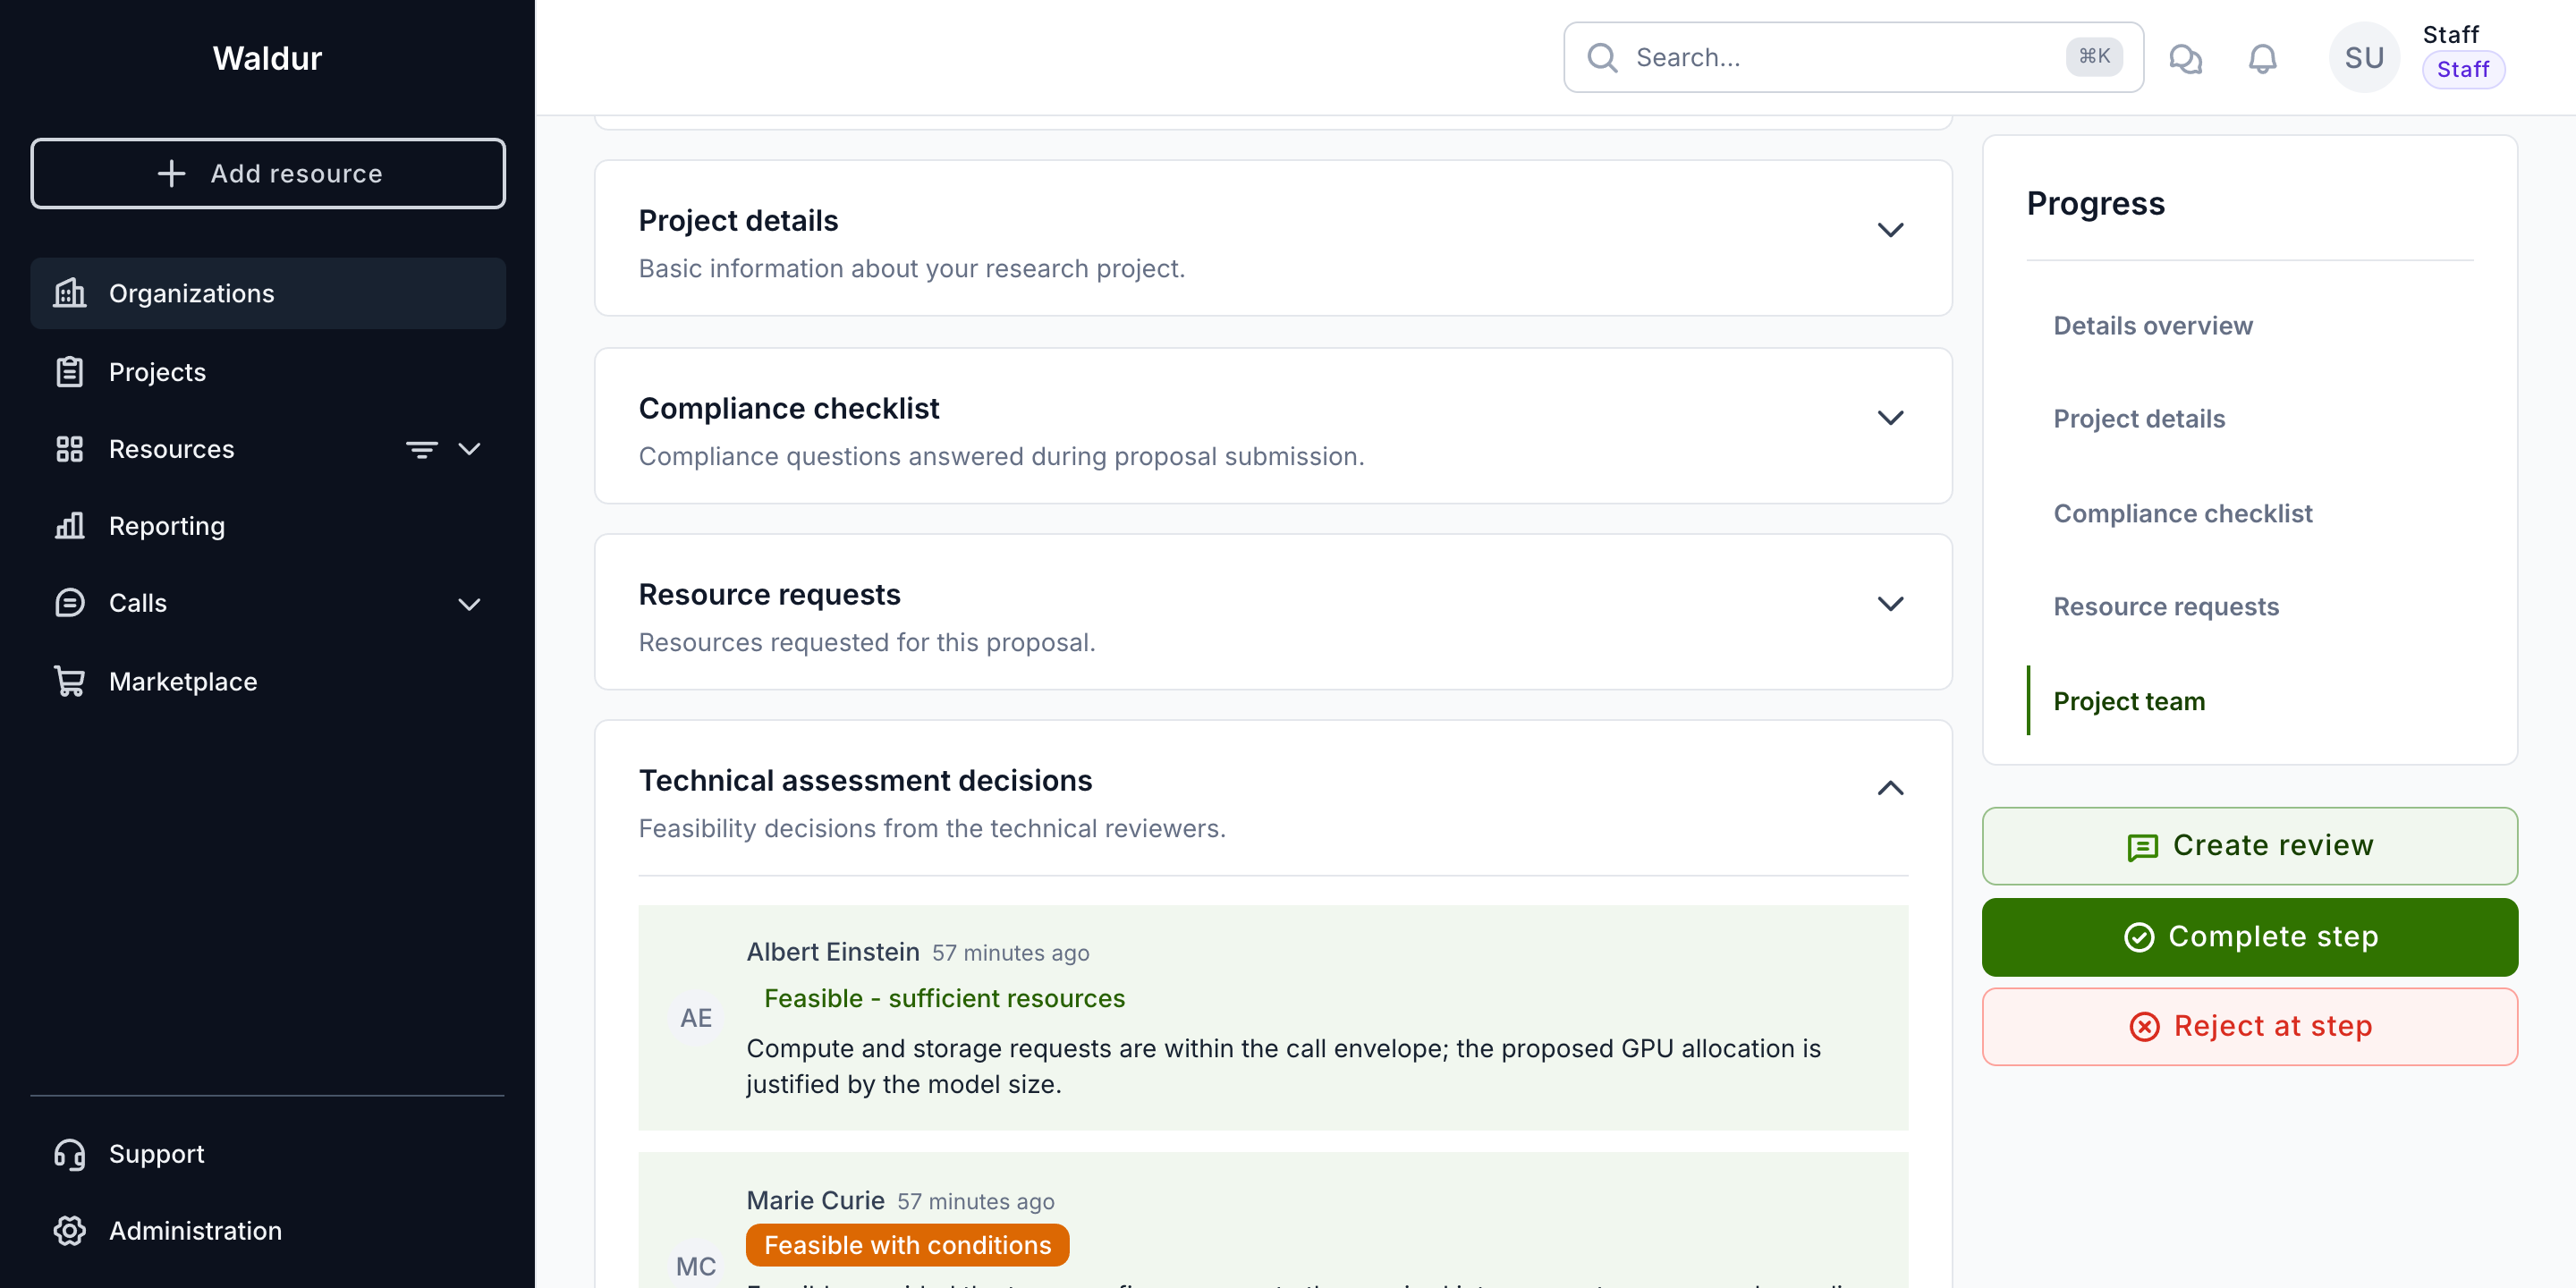
Task: Click Albert Einstein's '57 minutes ago' timestamp
Action: pos(1010,953)
